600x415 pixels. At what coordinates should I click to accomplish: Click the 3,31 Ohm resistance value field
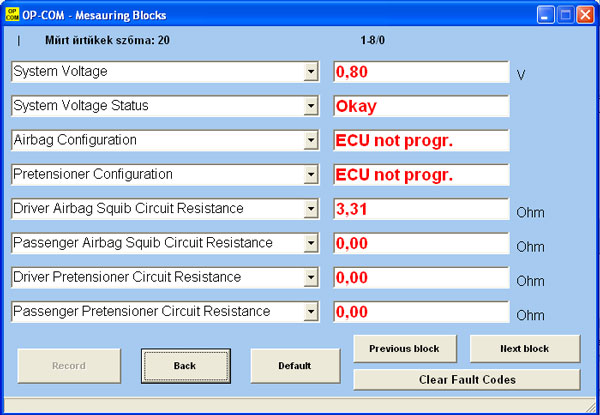pyautogui.click(x=420, y=210)
